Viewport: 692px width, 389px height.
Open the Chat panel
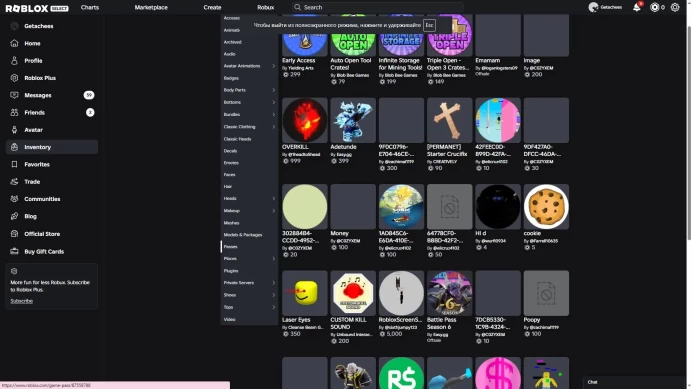634,382
